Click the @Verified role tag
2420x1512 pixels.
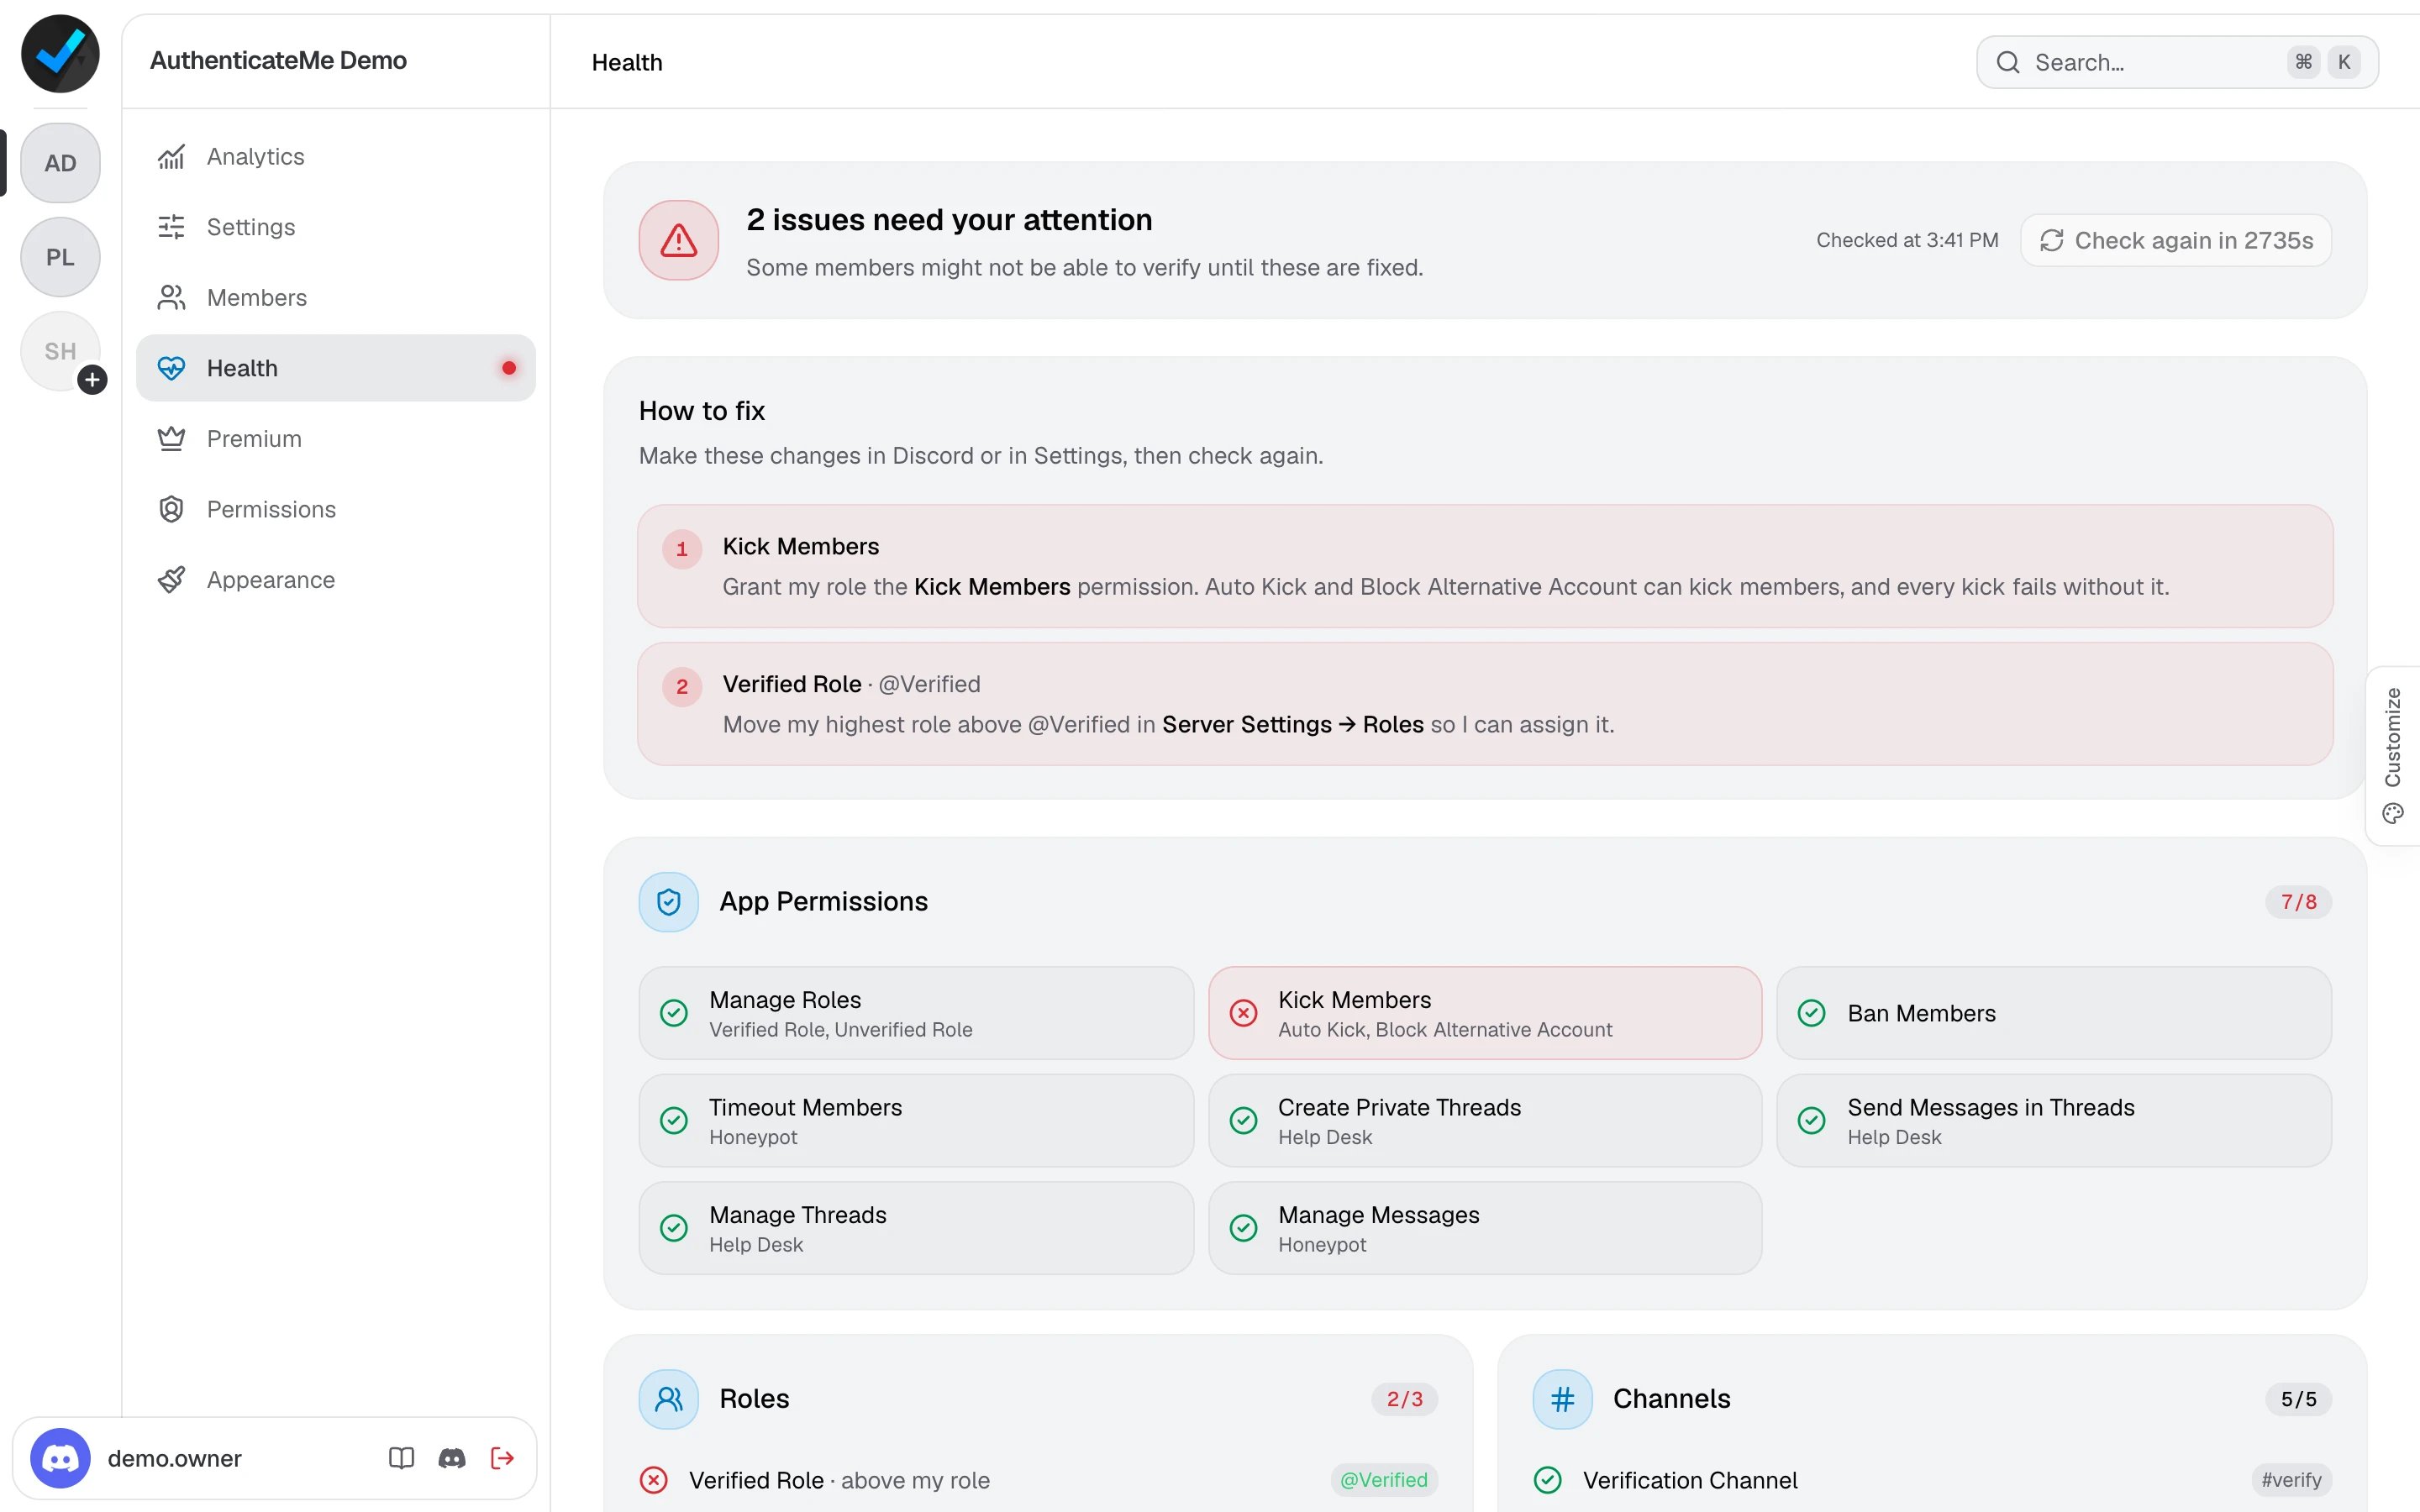coord(1384,1480)
